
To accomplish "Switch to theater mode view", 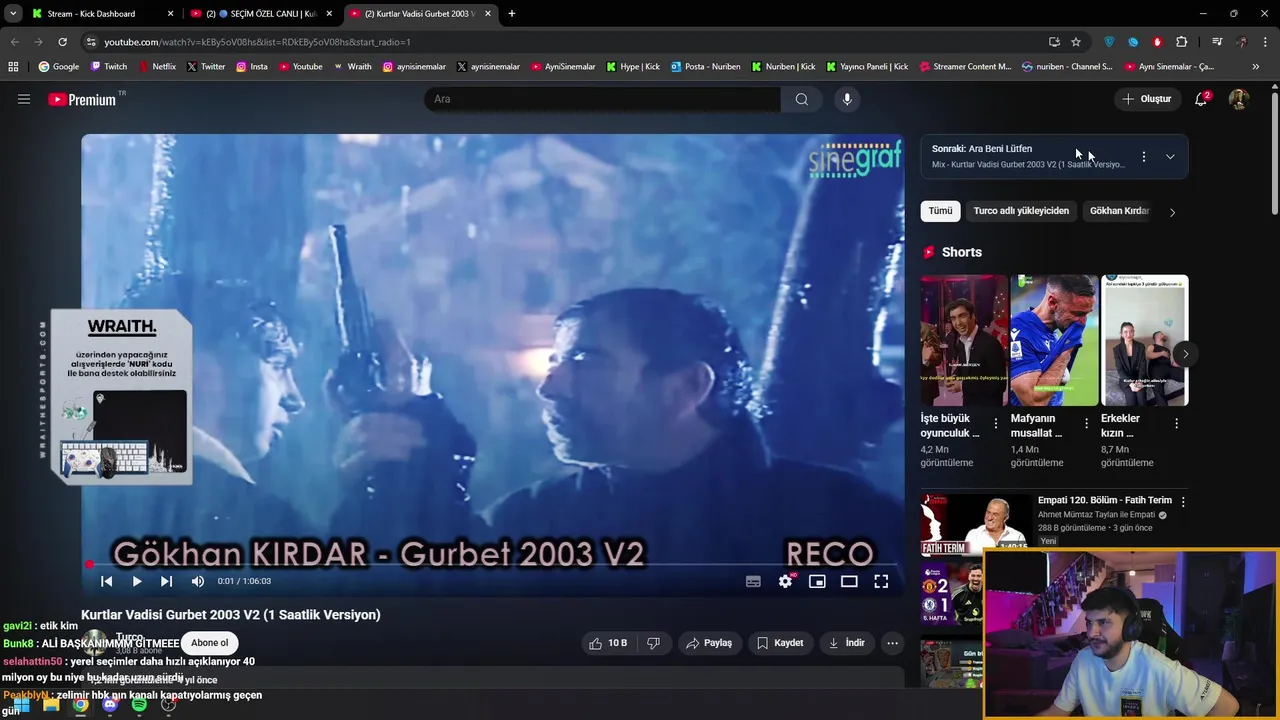I will pyautogui.click(x=849, y=581).
